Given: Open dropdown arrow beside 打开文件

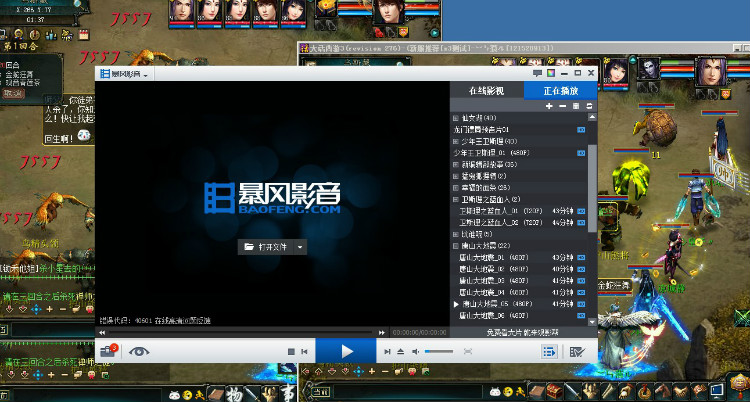Looking at the screenshot, I should coord(300,247).
